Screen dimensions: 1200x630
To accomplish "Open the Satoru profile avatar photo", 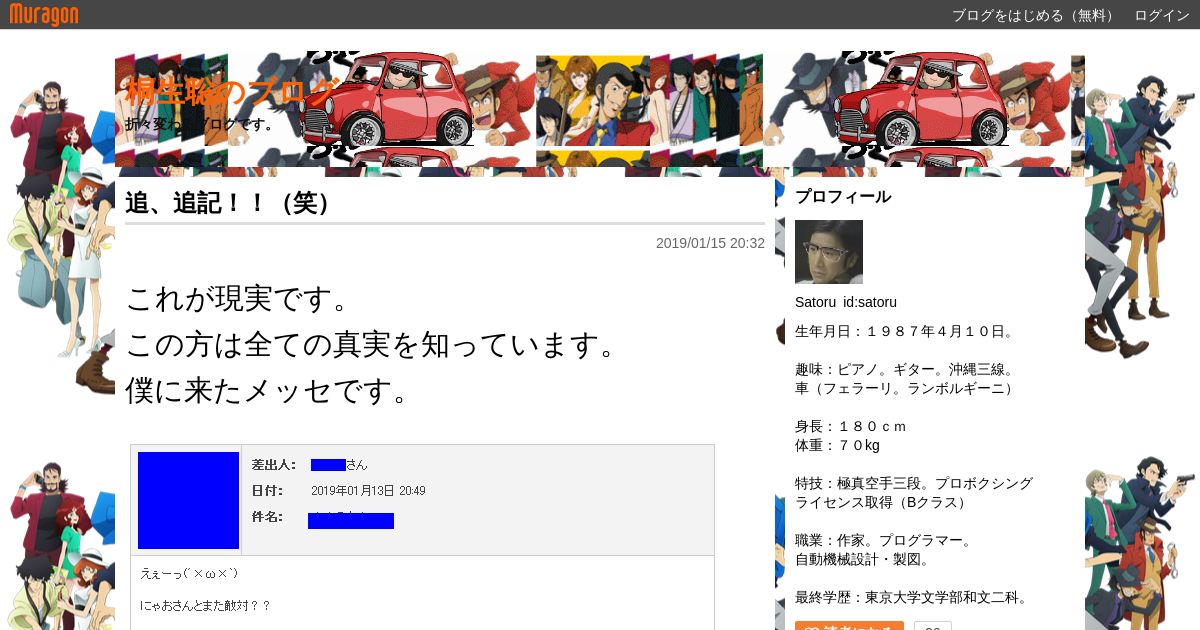I will pyautogui.click(x=829, y=252).
